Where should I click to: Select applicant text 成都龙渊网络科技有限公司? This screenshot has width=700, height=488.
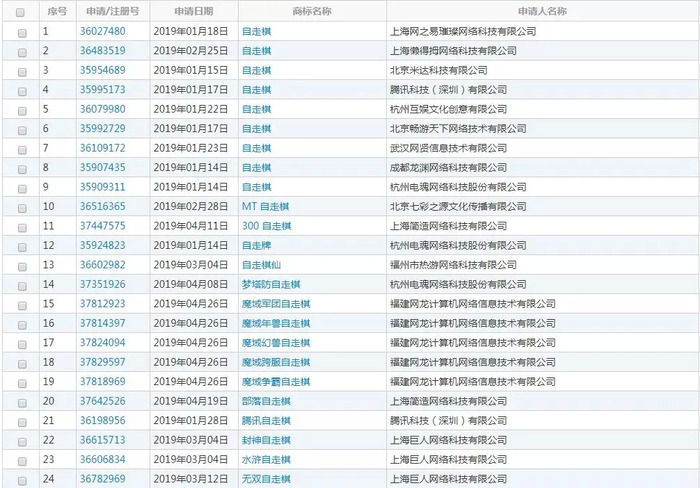click(x=449, y=167)
